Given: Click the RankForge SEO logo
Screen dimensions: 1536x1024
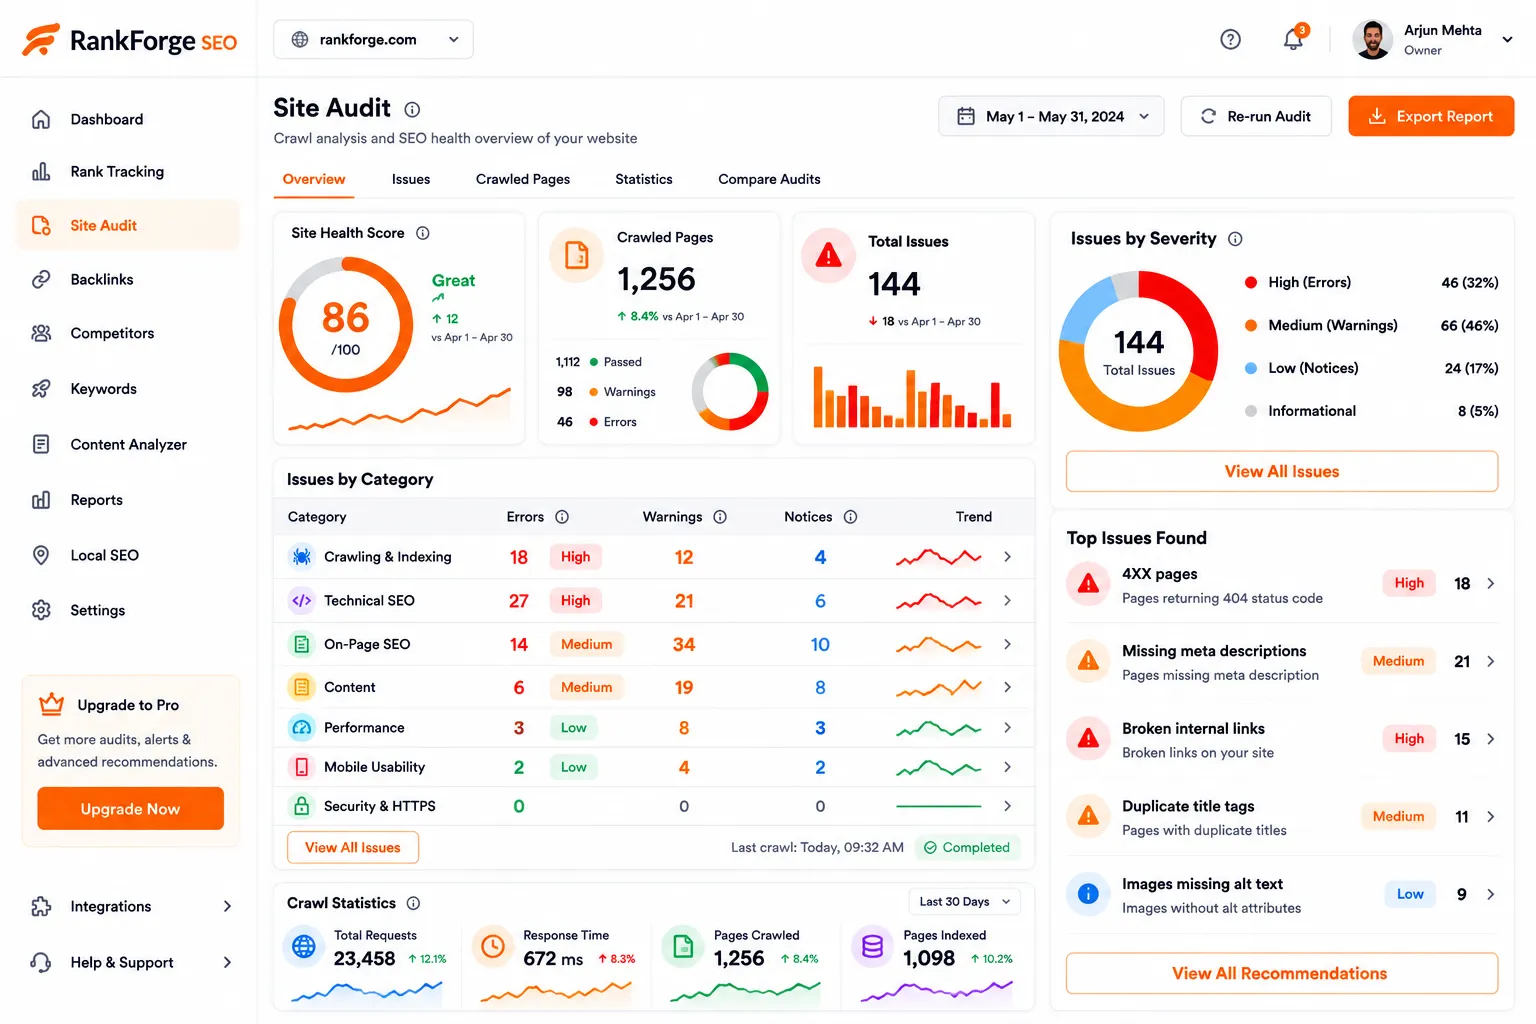Looking at the screenshot, I should (x=129, y=40).
